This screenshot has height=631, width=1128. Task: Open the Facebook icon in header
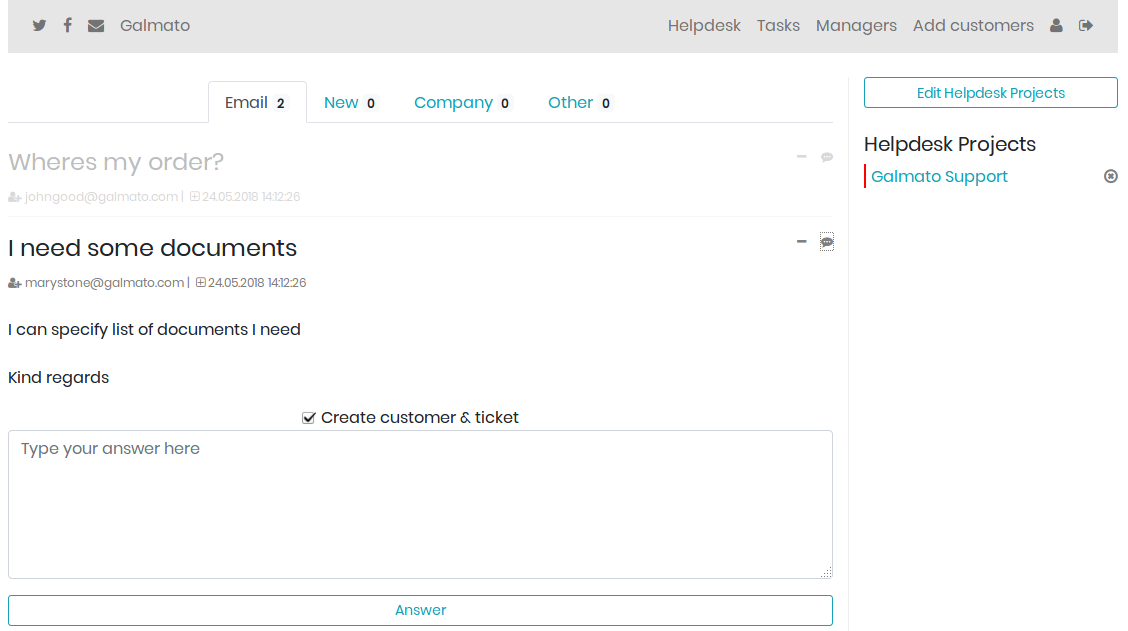[x=68, y=25]
